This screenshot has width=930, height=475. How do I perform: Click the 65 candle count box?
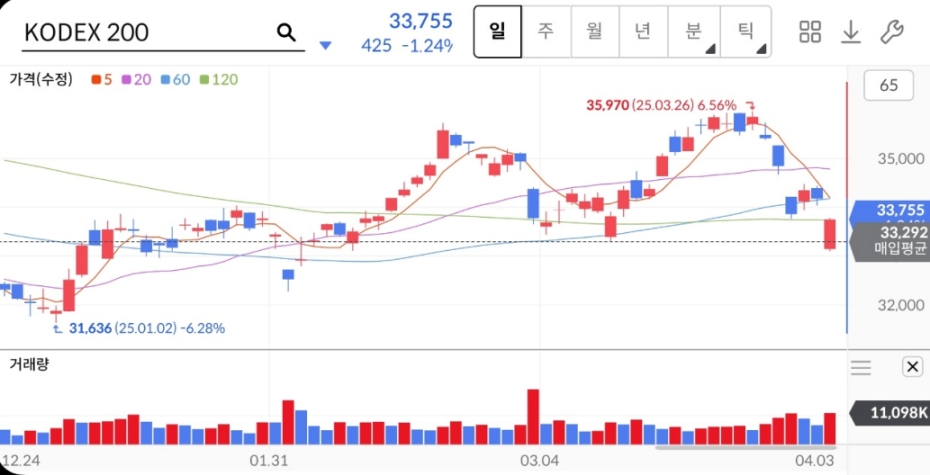[888, 86]
